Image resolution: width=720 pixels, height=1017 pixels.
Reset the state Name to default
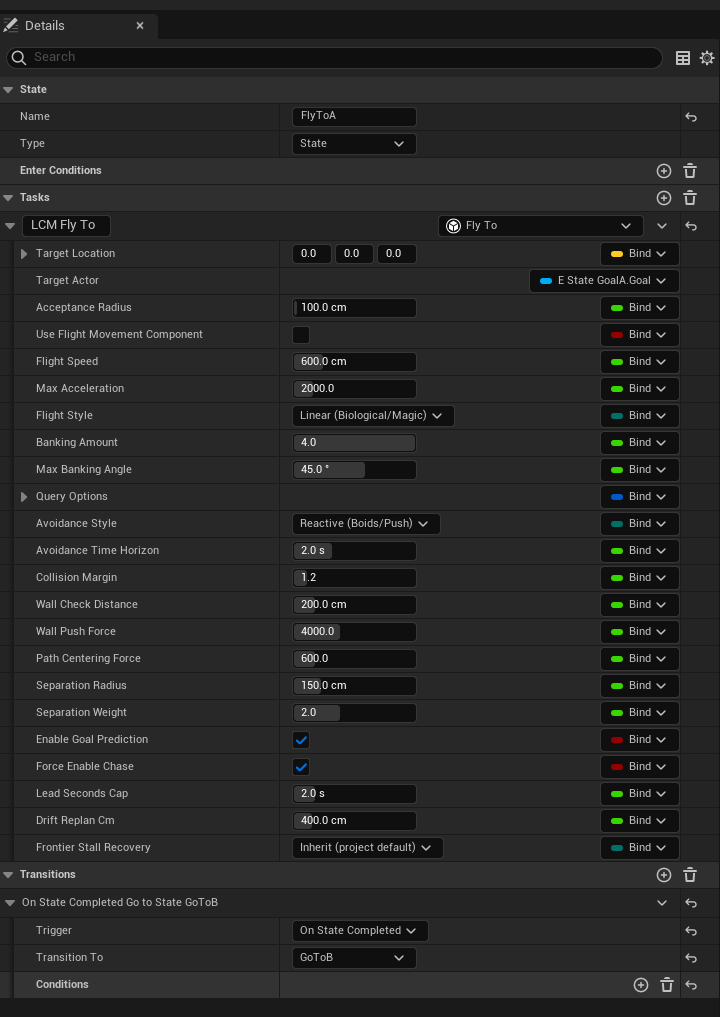[691, 117]
